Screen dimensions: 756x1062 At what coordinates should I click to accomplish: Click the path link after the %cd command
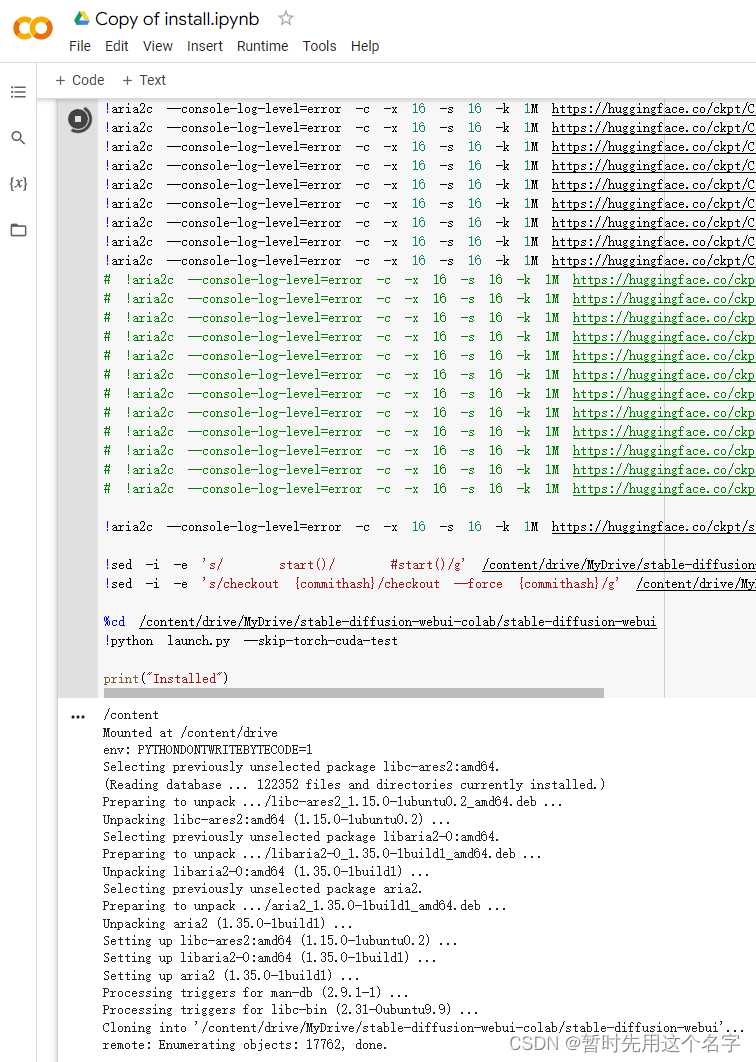398,622
